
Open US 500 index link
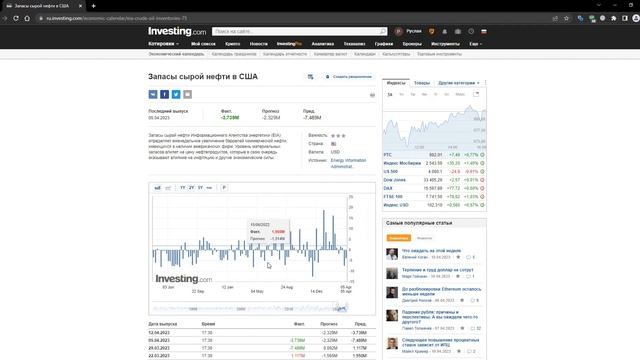click(x=391, y=172)
